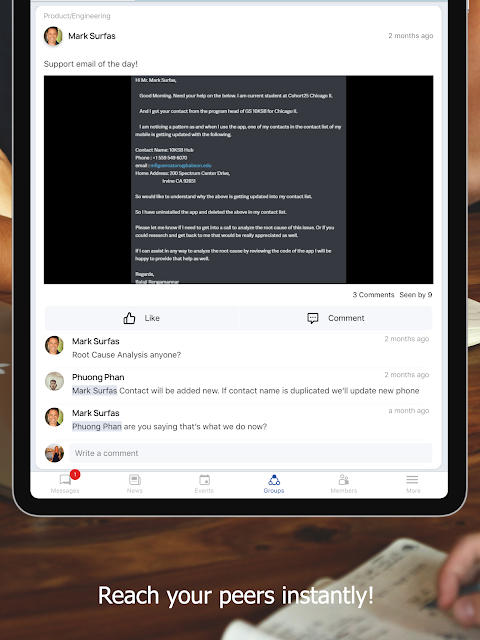
Task: Tap the speech bubble Comment icon
Action: 313,318
